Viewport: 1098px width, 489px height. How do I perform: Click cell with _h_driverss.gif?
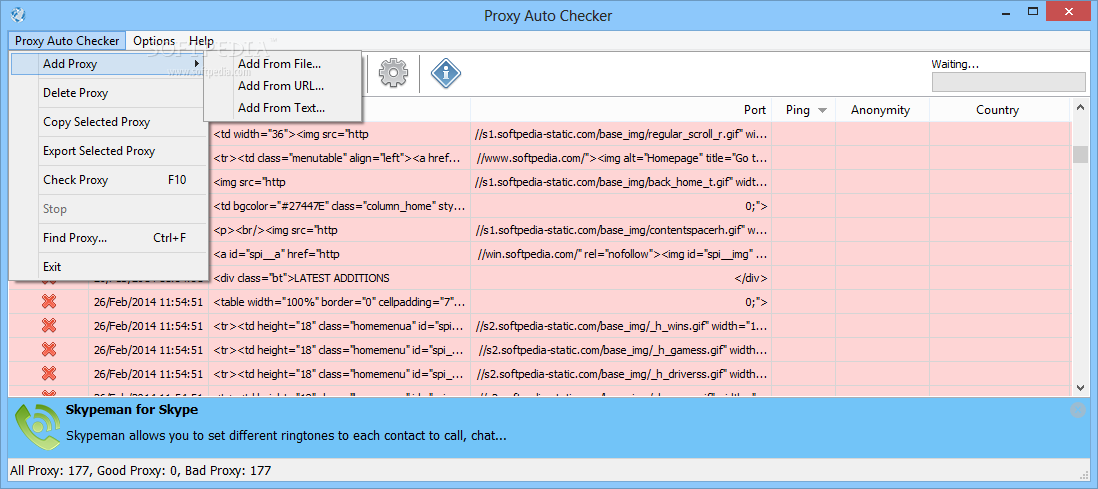[621, 373]
